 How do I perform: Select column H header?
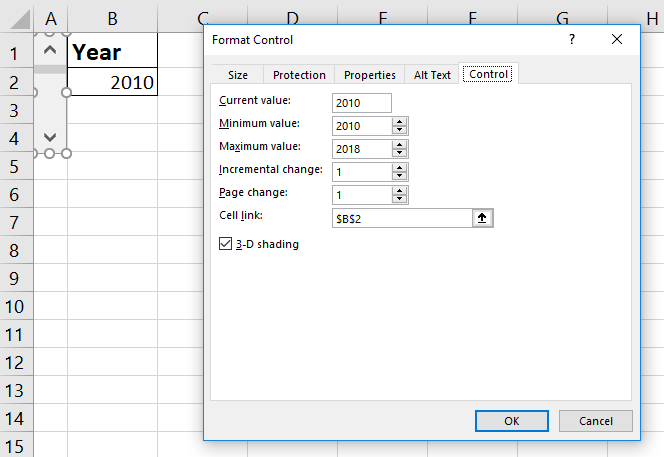[x=652, y=18]
